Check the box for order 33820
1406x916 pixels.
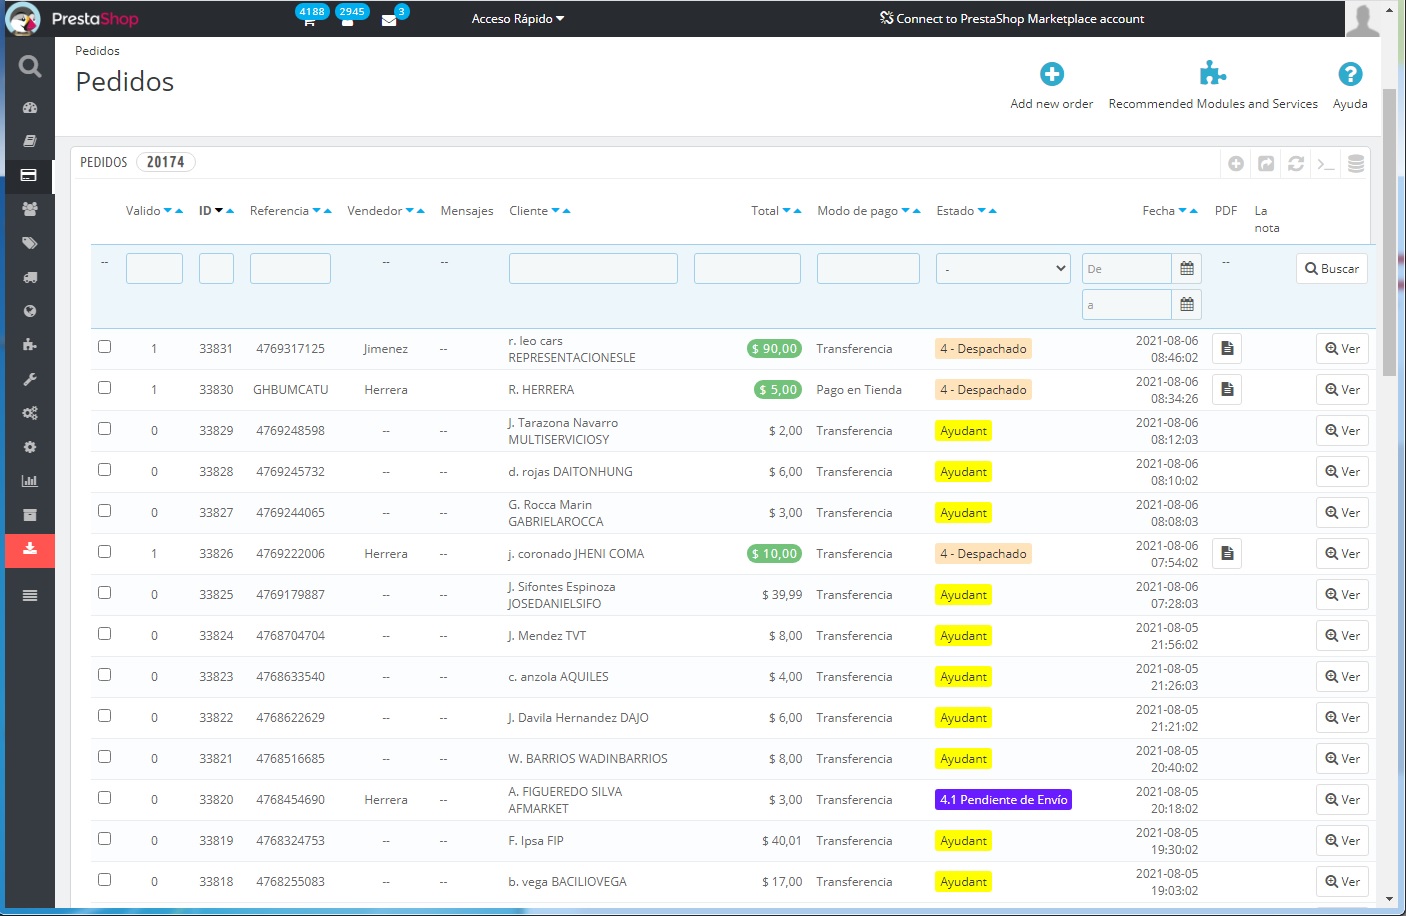(x=104, y=798)
